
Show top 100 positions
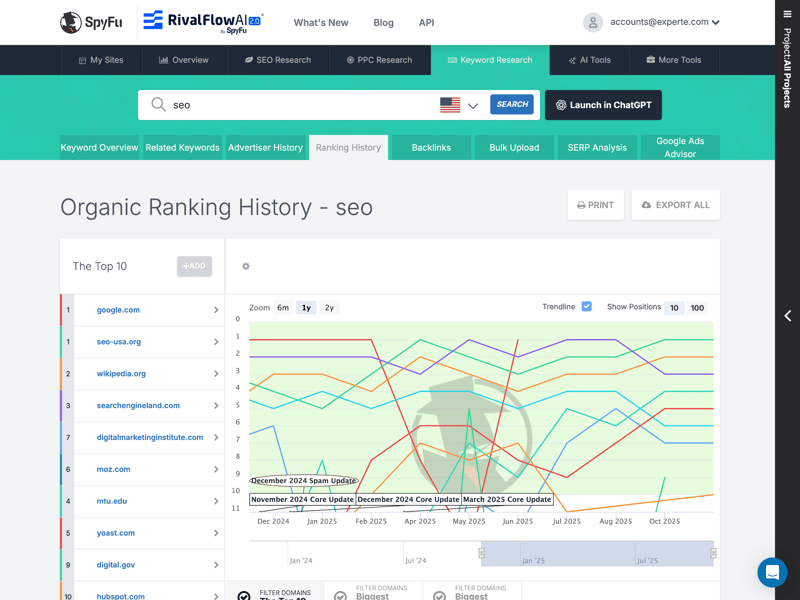coord(697,308)
